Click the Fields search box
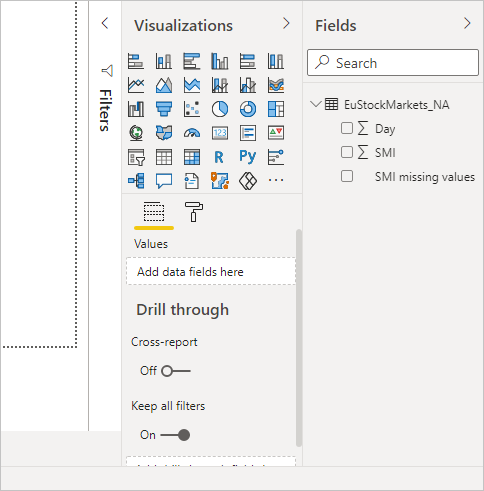 pos(393,63)
